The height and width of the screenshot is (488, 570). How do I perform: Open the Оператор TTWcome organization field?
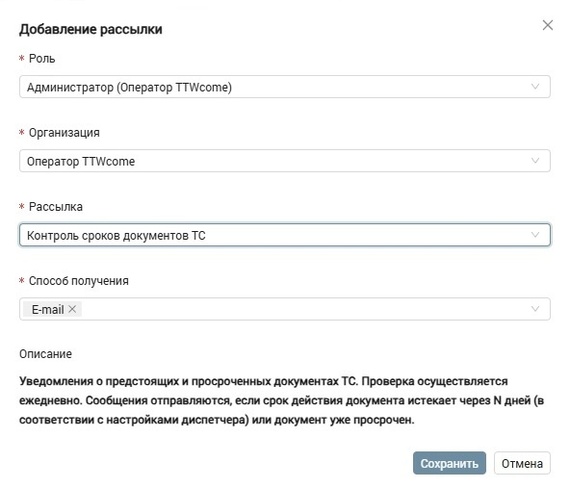click(285, 161)
